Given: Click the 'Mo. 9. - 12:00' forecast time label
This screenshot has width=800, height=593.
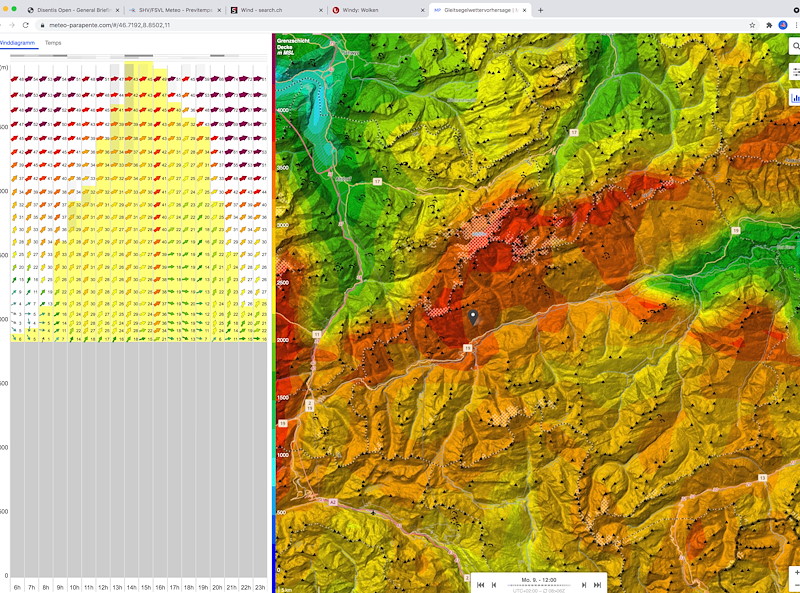Looking at the screenshot, I should [x=539, y=580].
